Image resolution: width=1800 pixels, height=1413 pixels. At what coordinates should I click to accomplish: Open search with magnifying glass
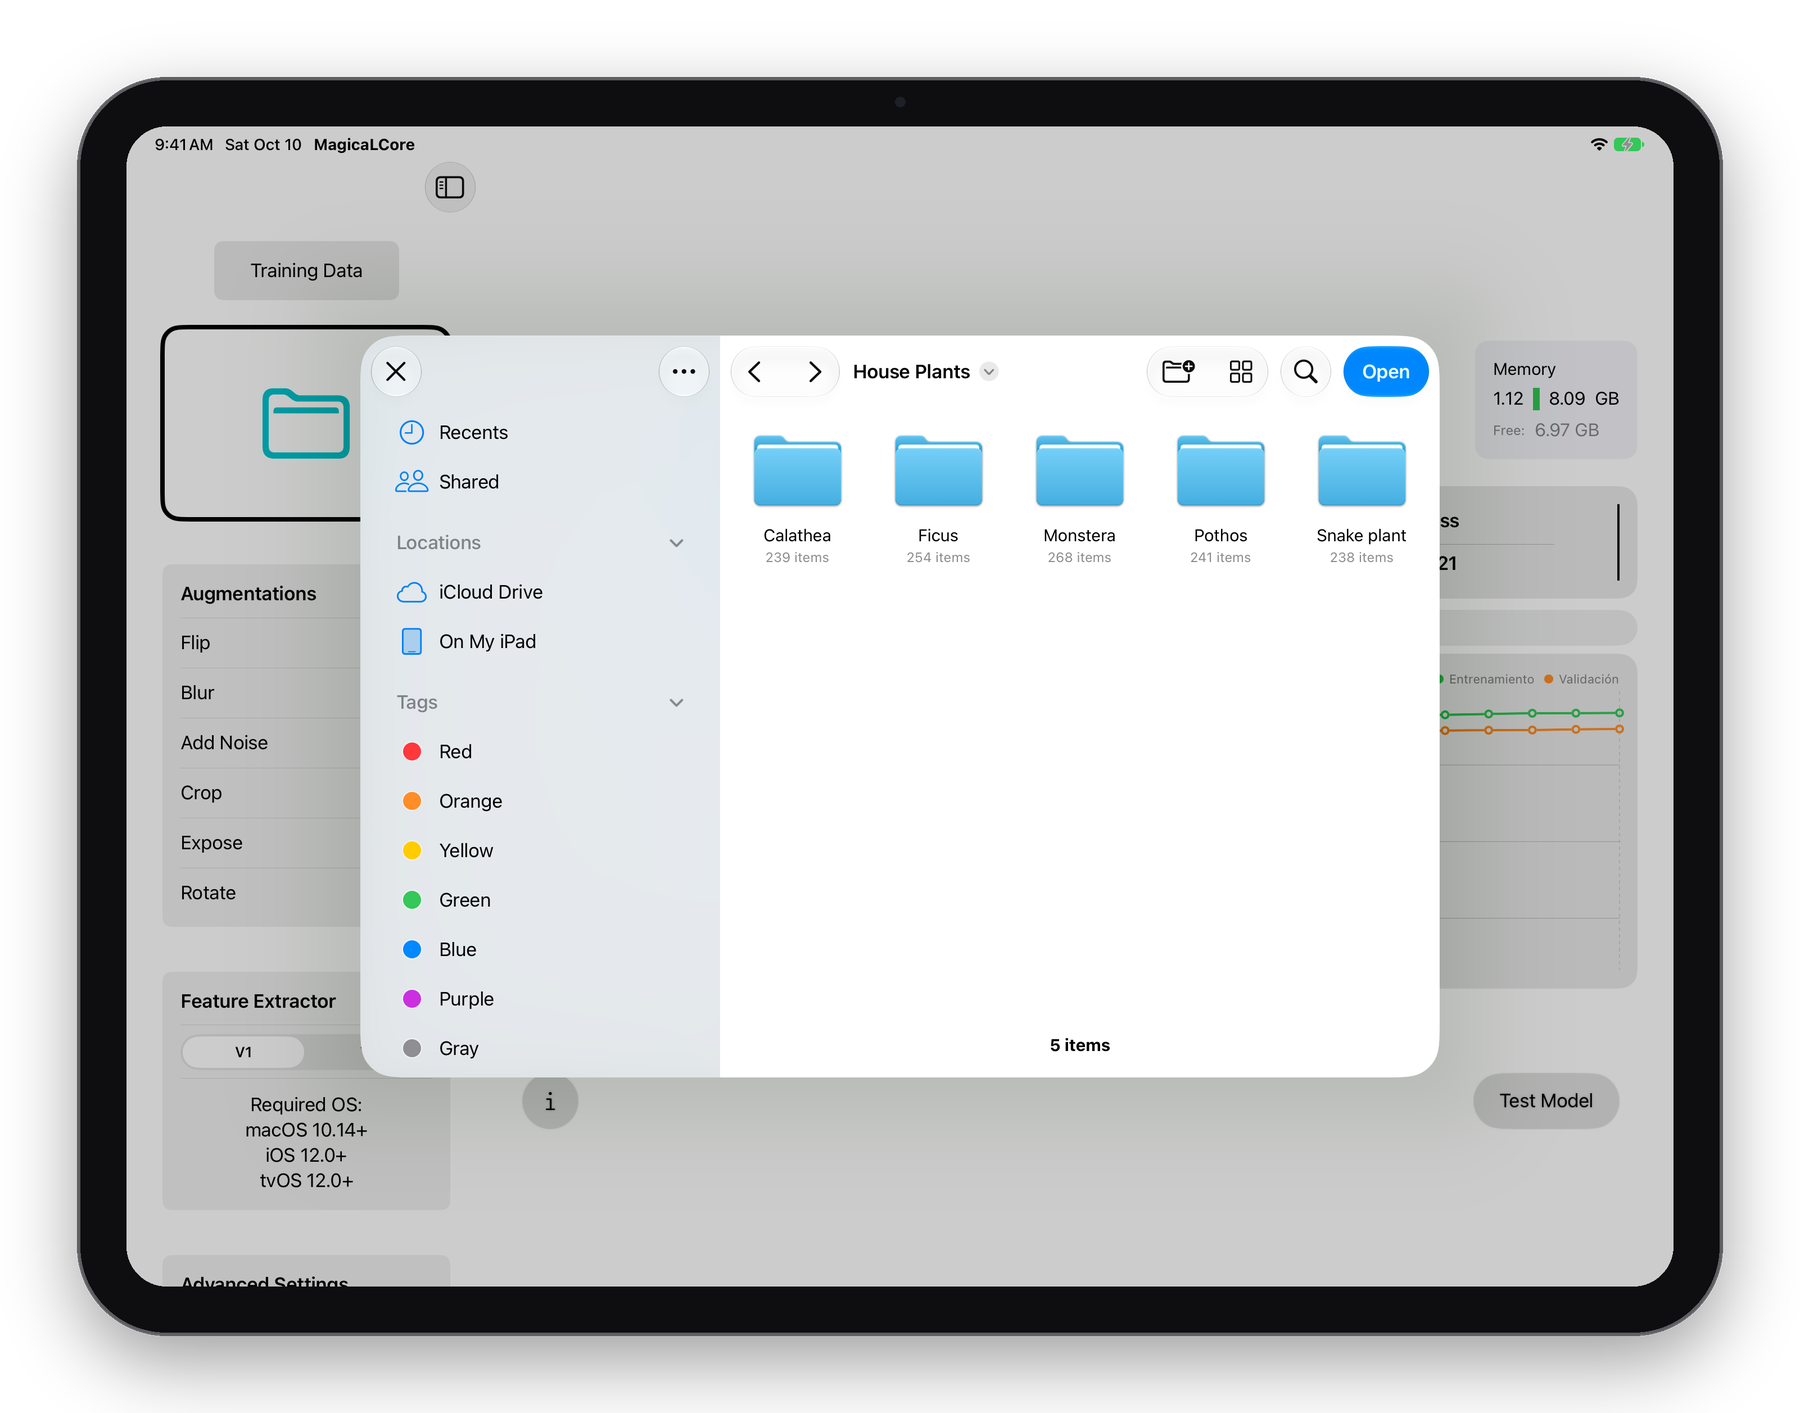pos(1306,372)
